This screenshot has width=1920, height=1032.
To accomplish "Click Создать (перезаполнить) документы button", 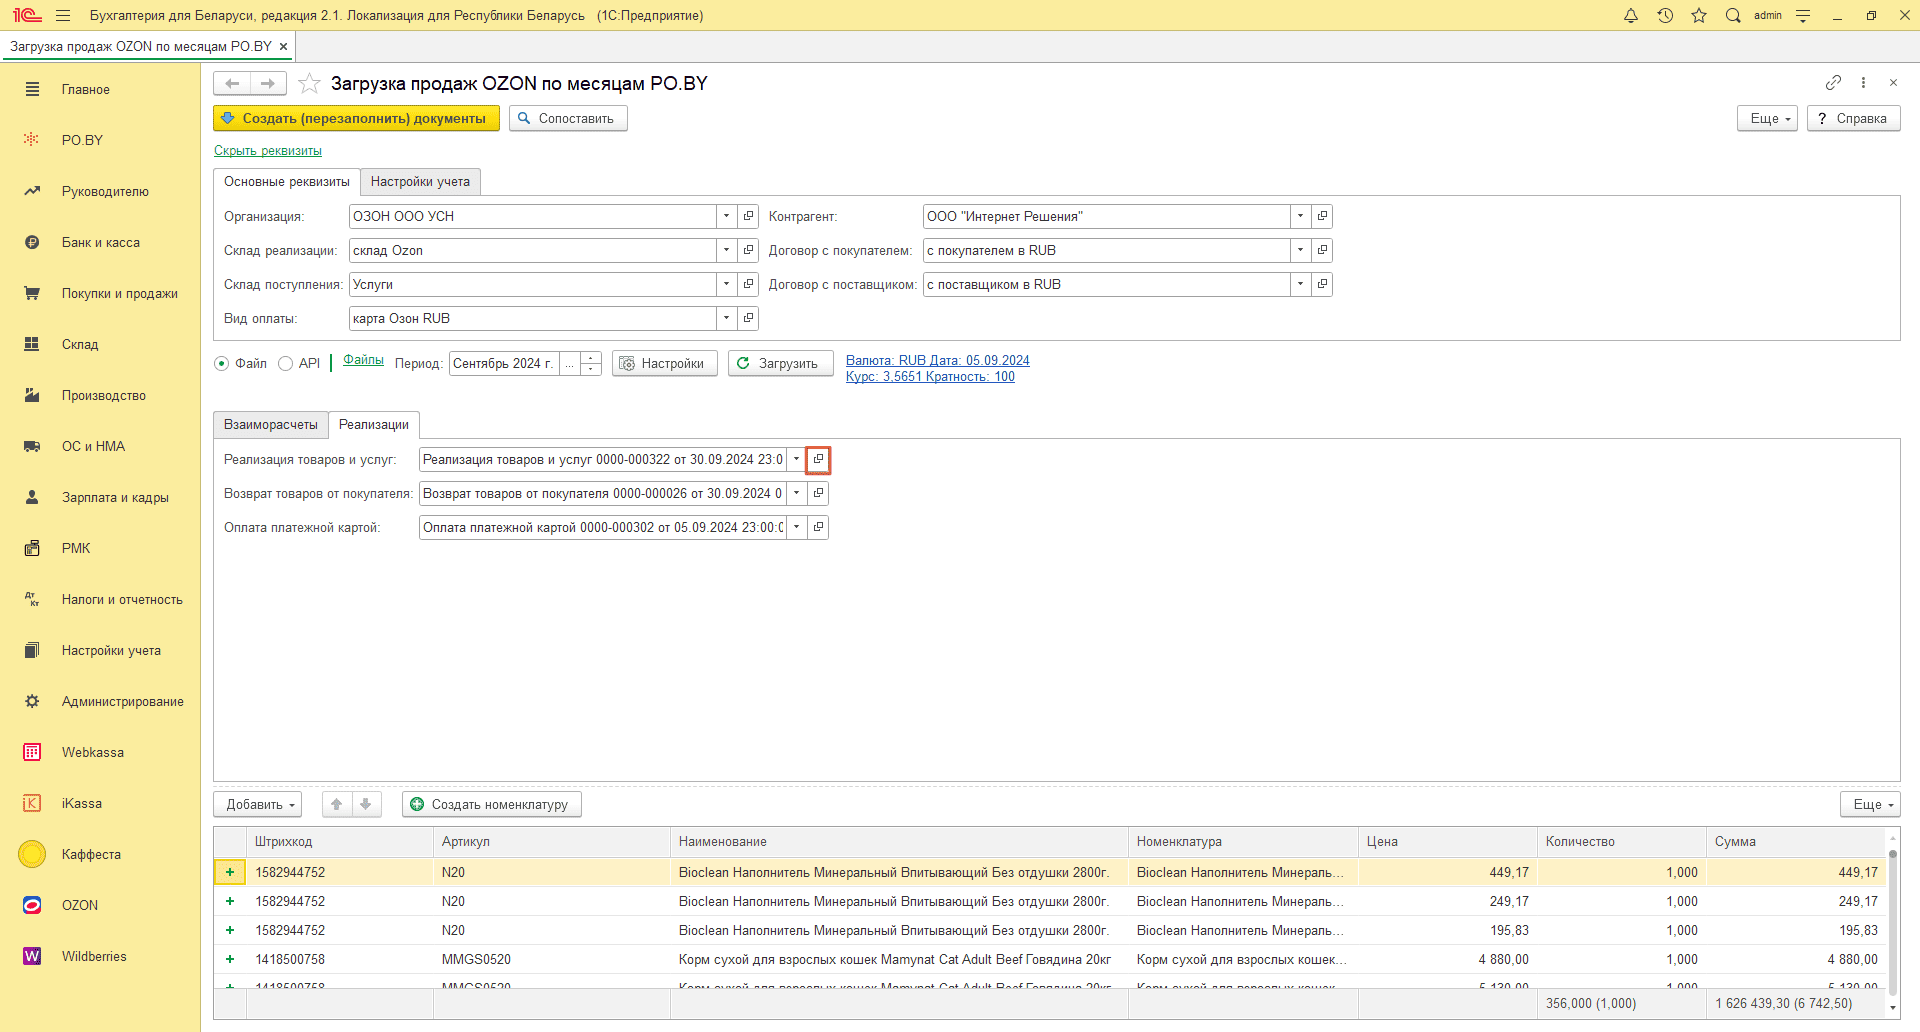I will click(x=356, y=118).
